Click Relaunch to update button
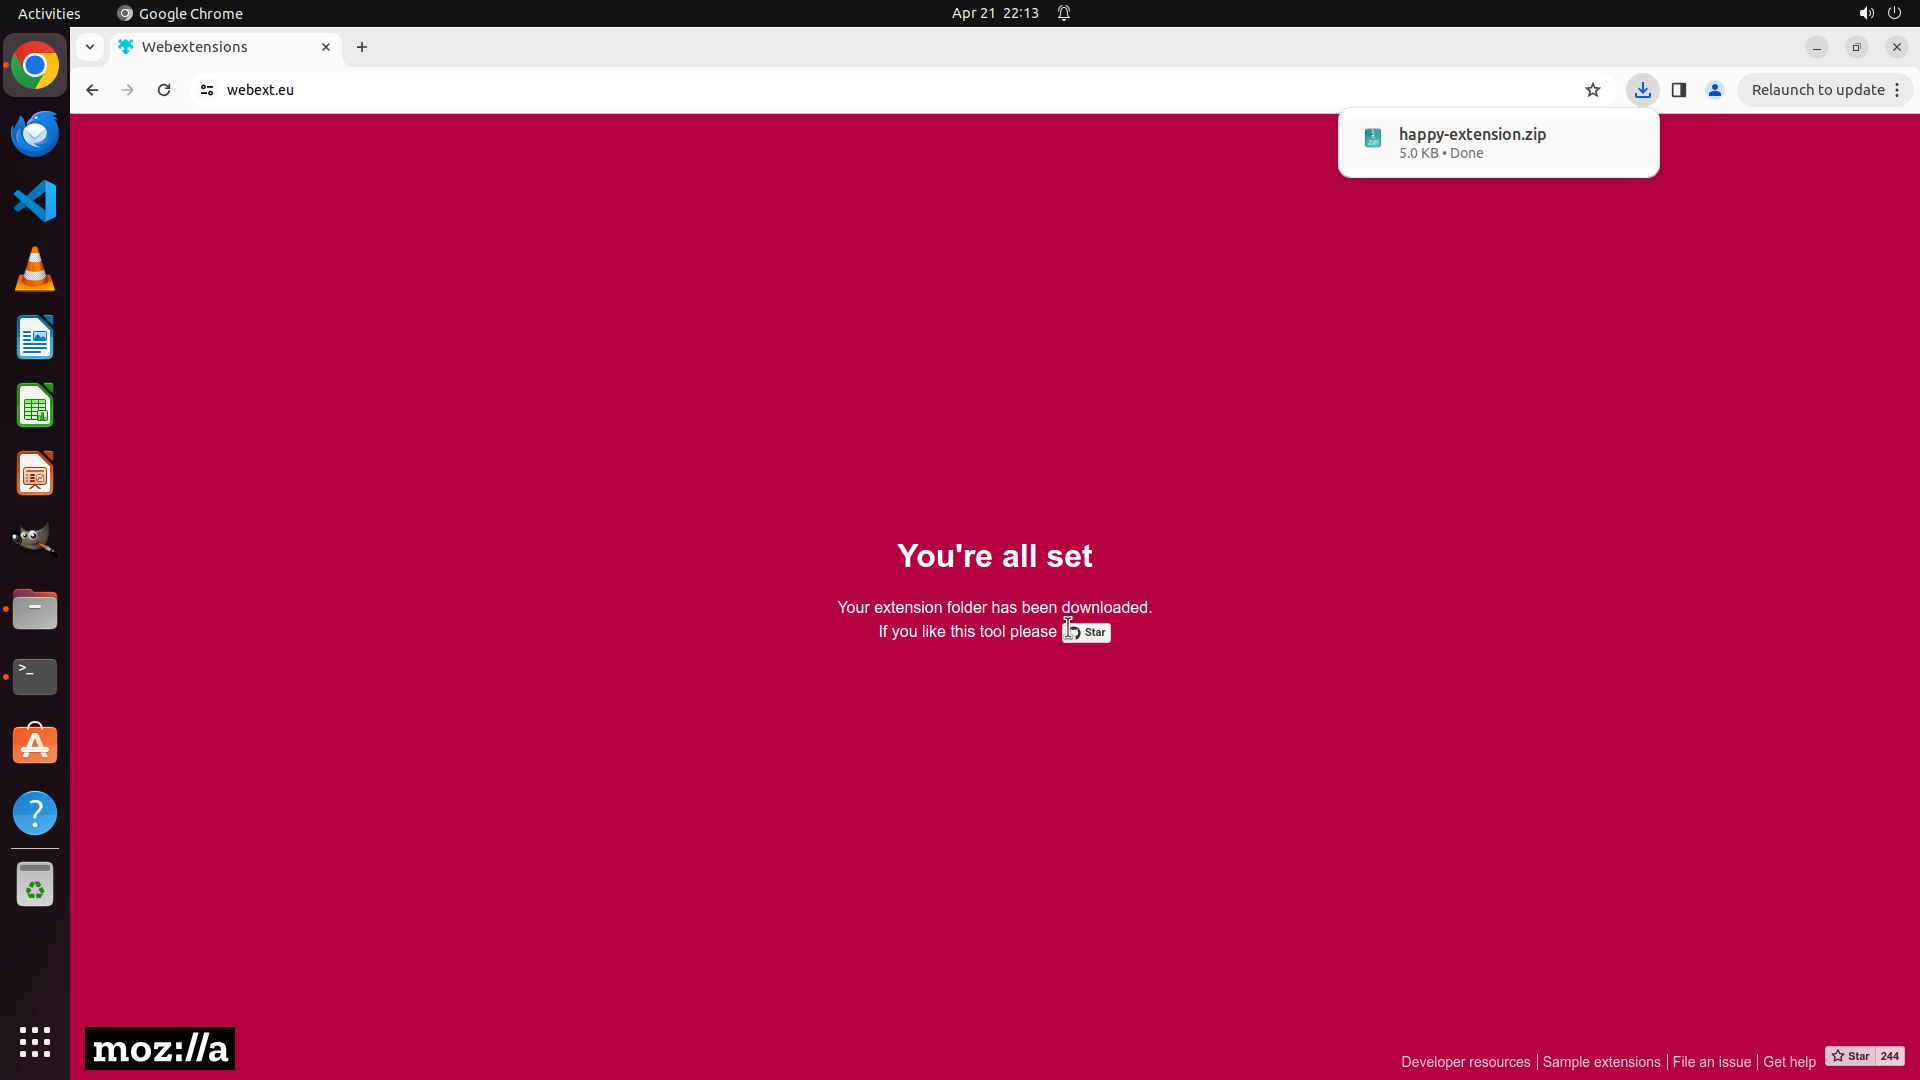 [1817, 90]
